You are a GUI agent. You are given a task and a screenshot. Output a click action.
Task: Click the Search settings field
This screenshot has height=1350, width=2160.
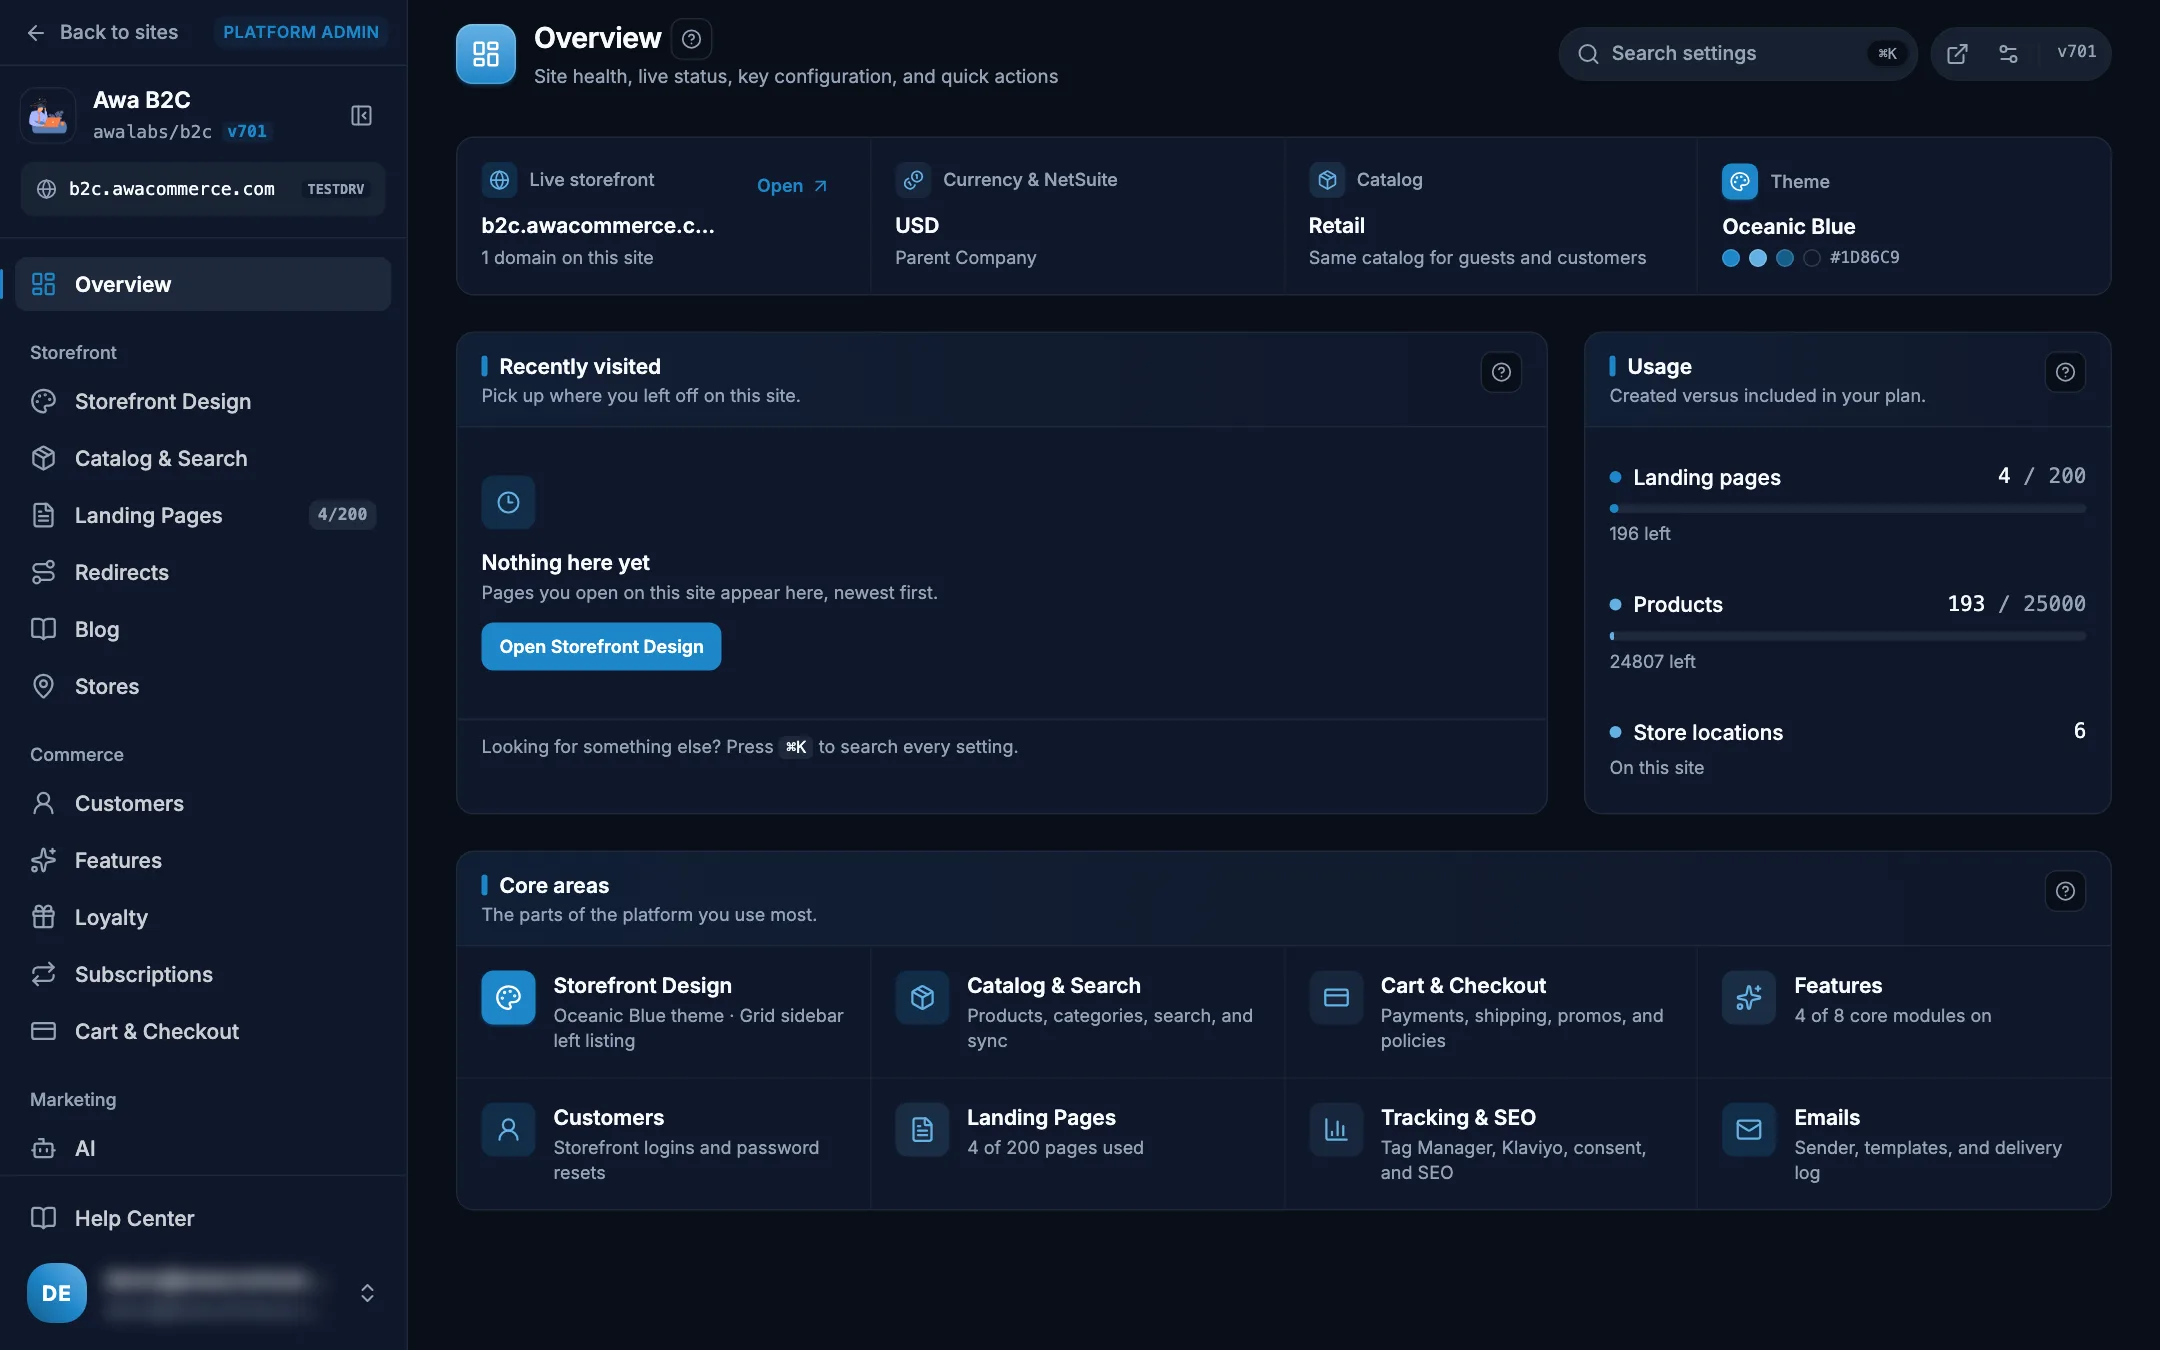click(x=1738, y=54)
